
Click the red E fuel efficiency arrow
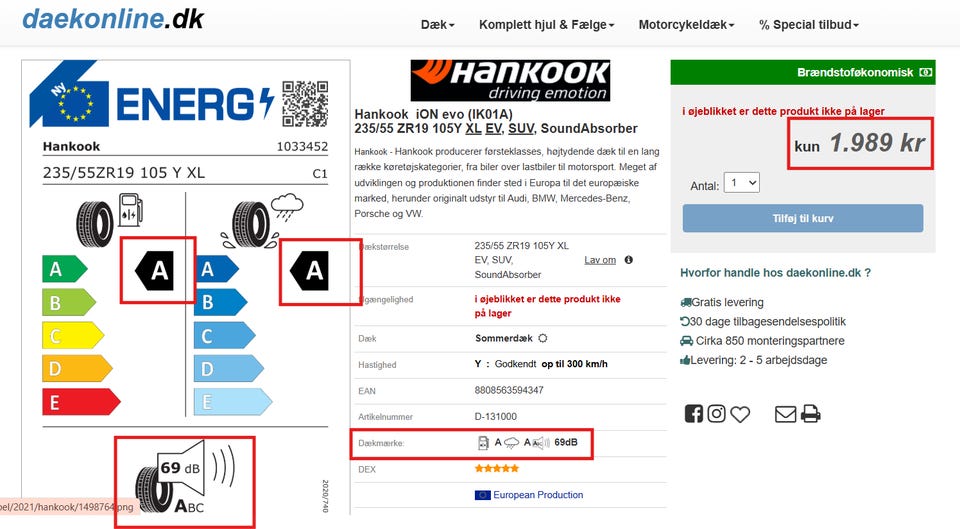click(81, 402)
